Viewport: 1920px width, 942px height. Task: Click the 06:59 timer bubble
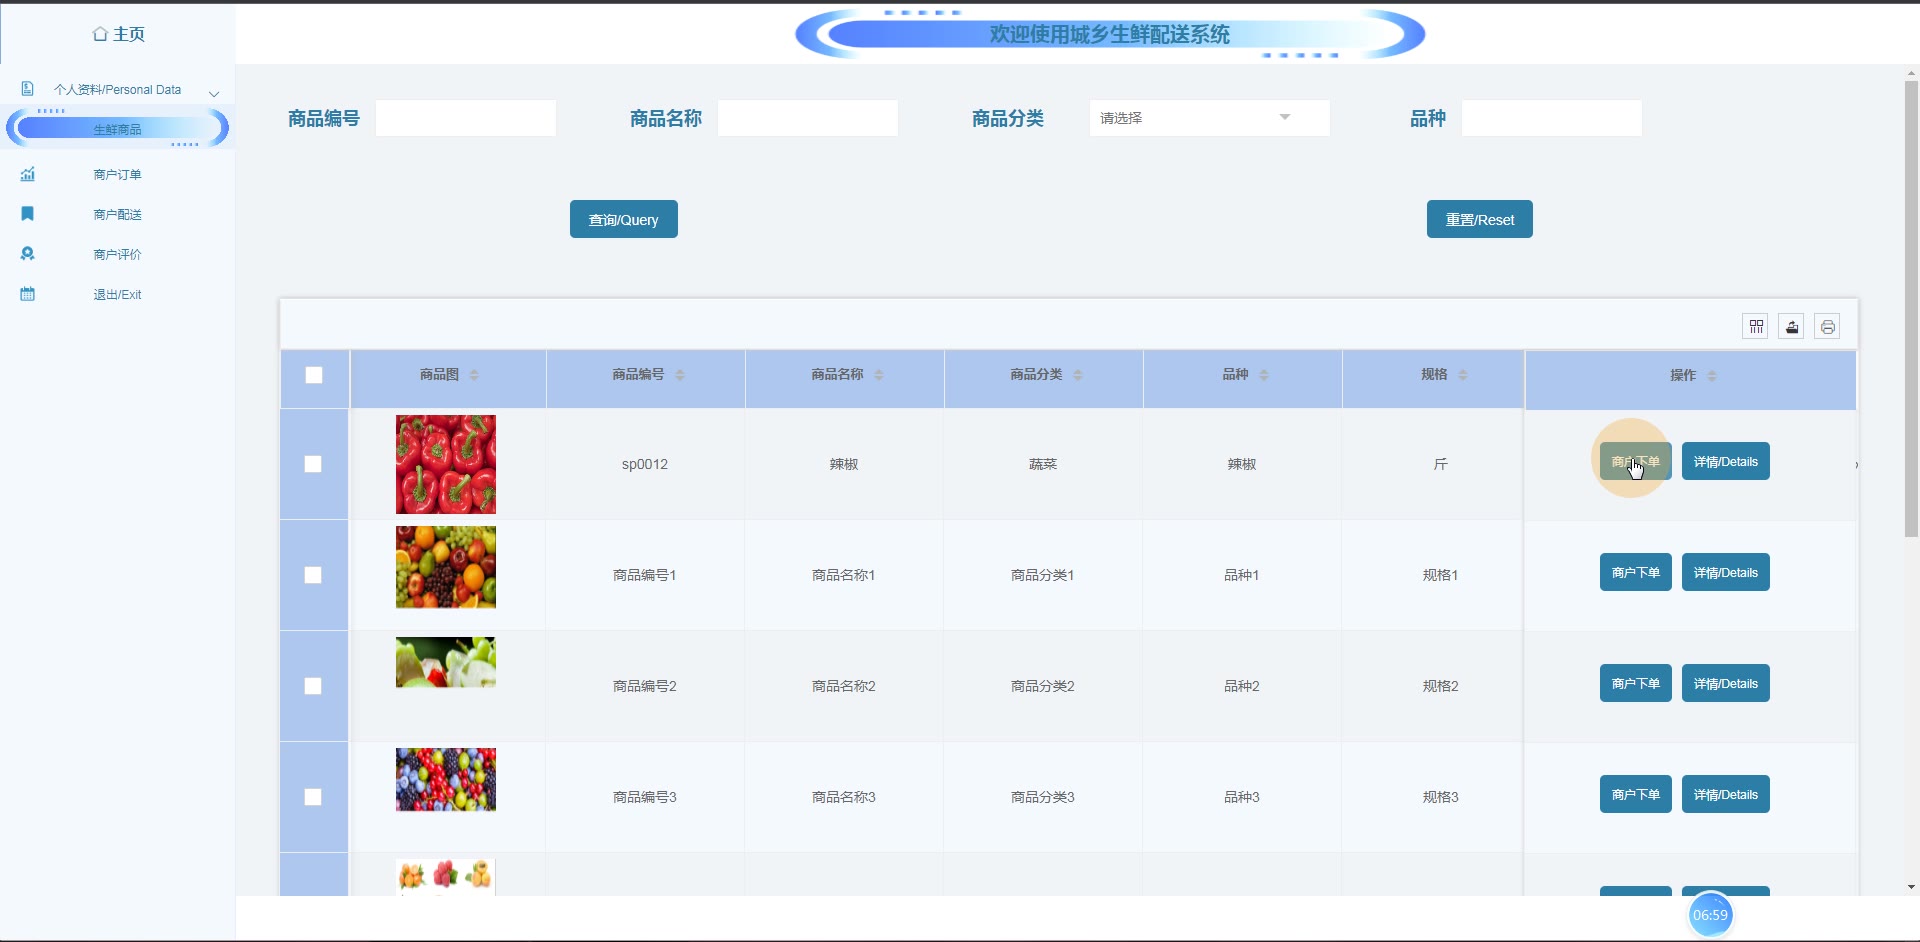(1710, 915)
